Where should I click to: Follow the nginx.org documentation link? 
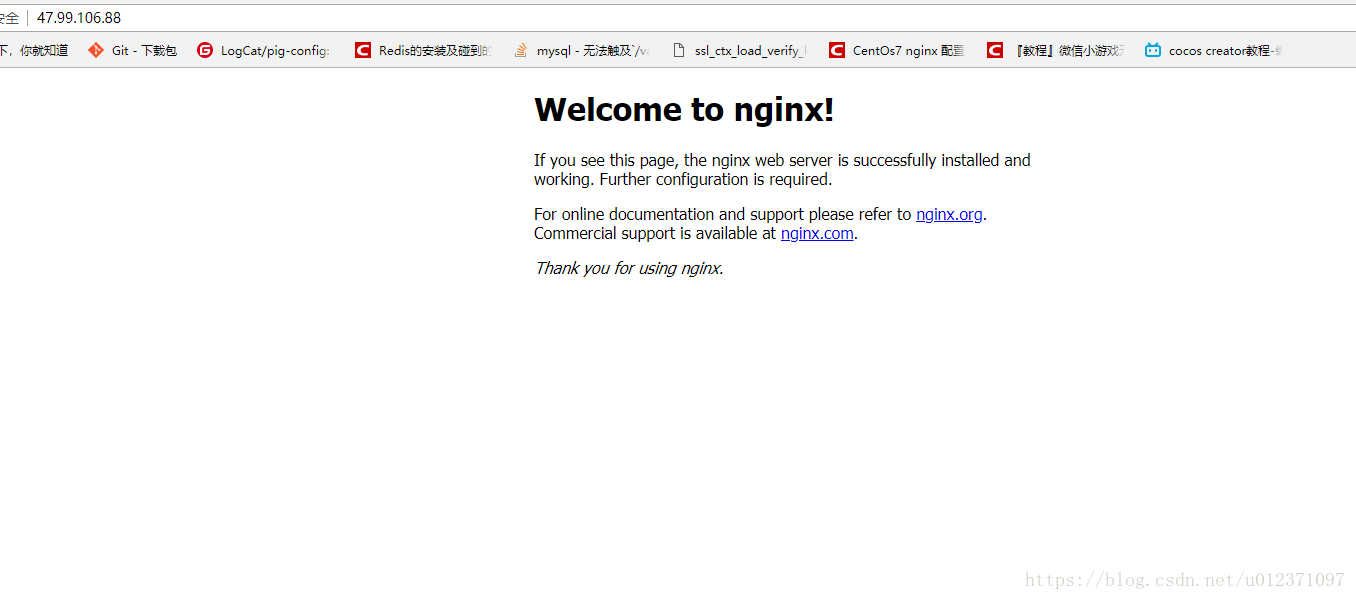949,214
